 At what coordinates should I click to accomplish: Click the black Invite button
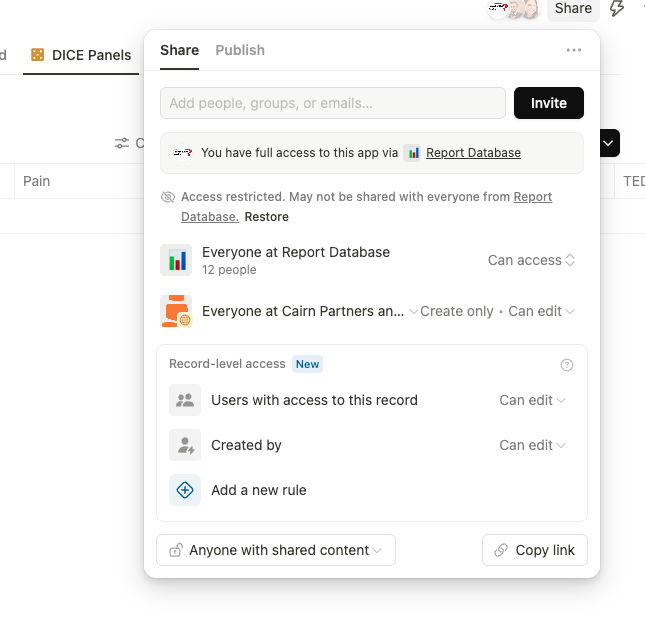549,103
